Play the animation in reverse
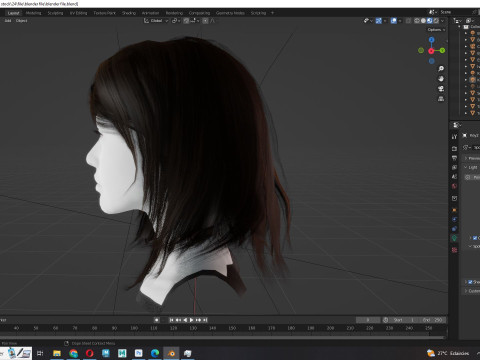480x360 pixels. tap(185, 320)
